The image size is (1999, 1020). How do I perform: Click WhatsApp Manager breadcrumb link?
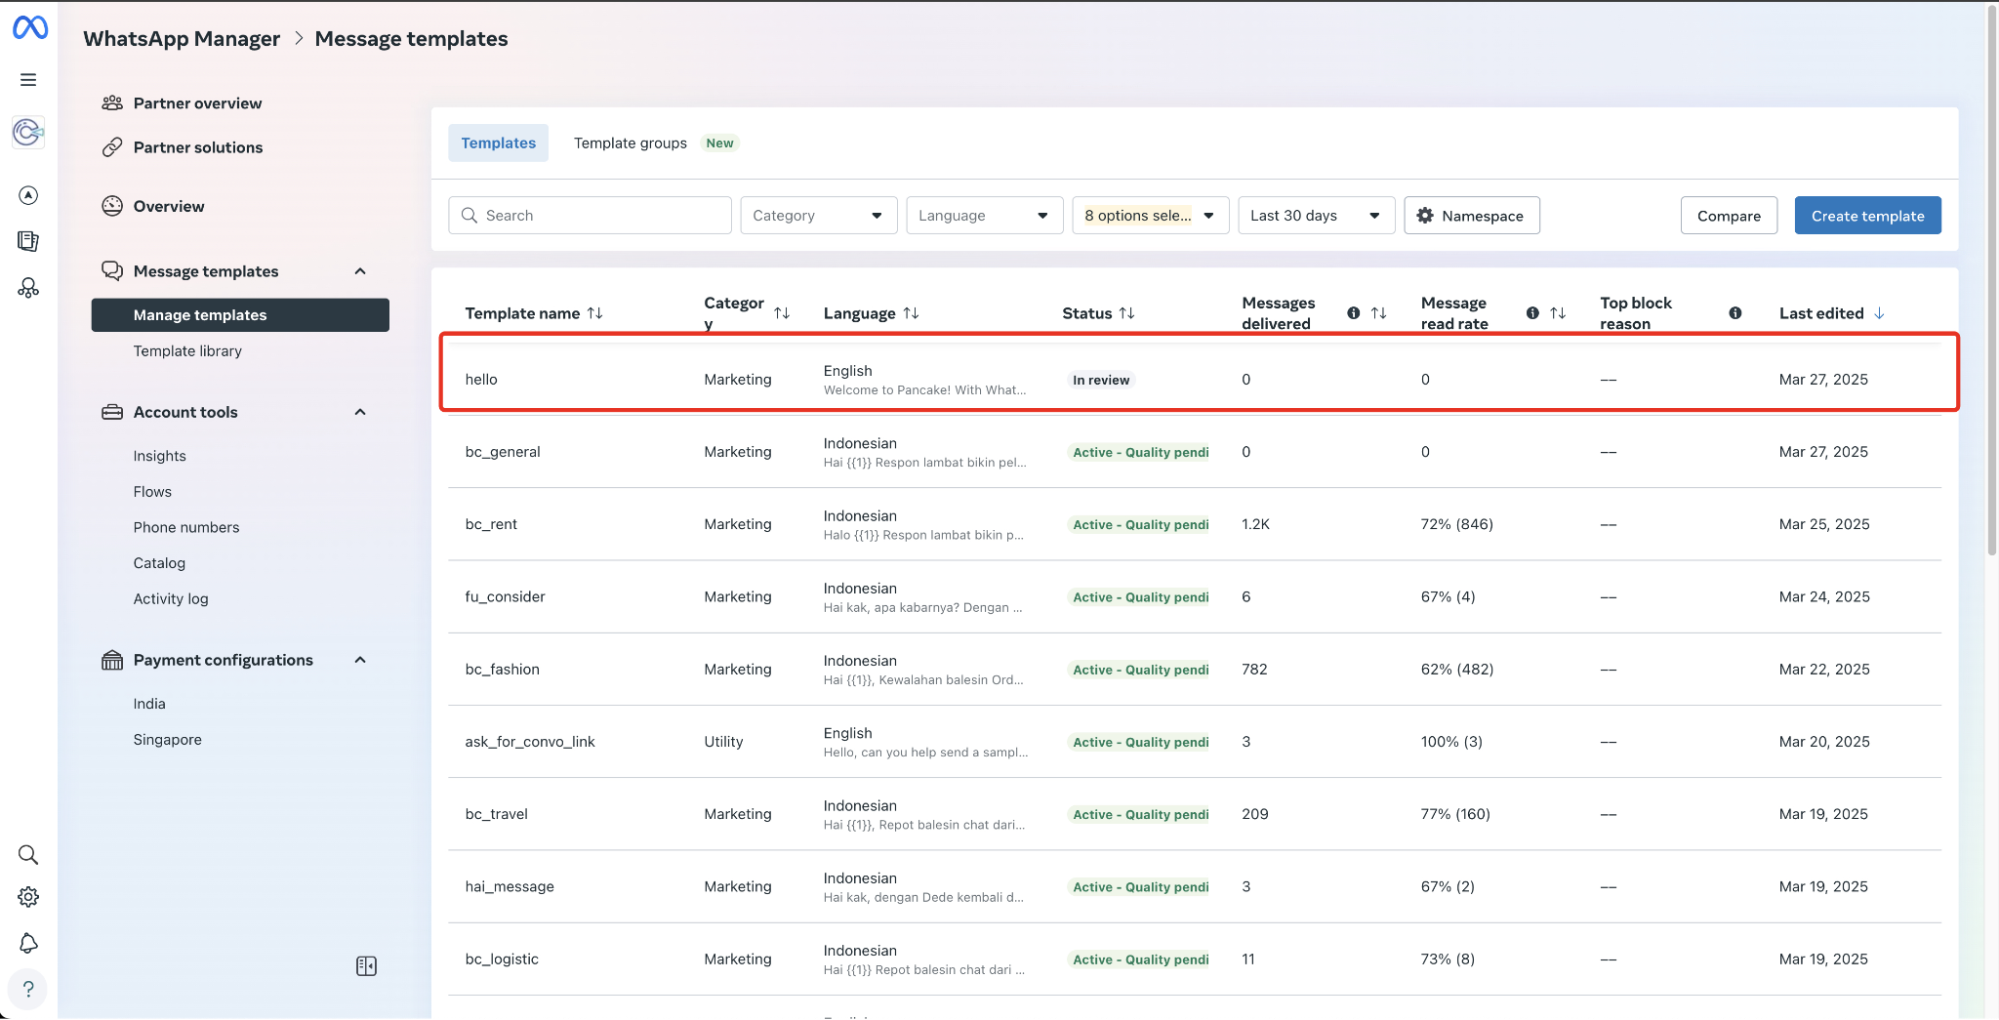pyautogui.click(x=181, y=38)
